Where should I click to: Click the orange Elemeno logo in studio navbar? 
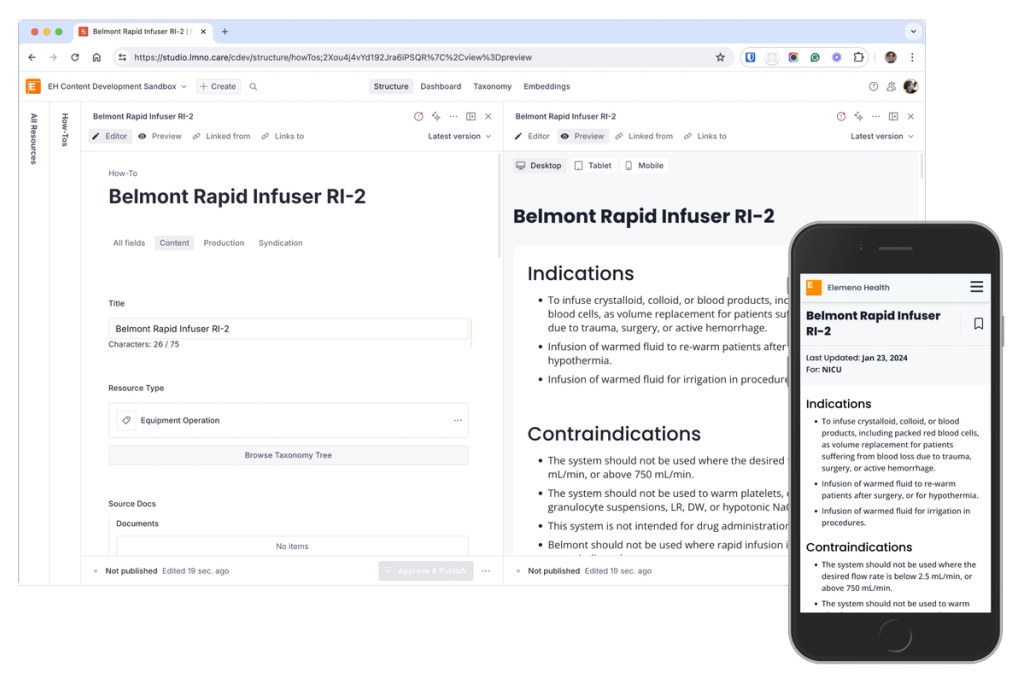[33, 86]
